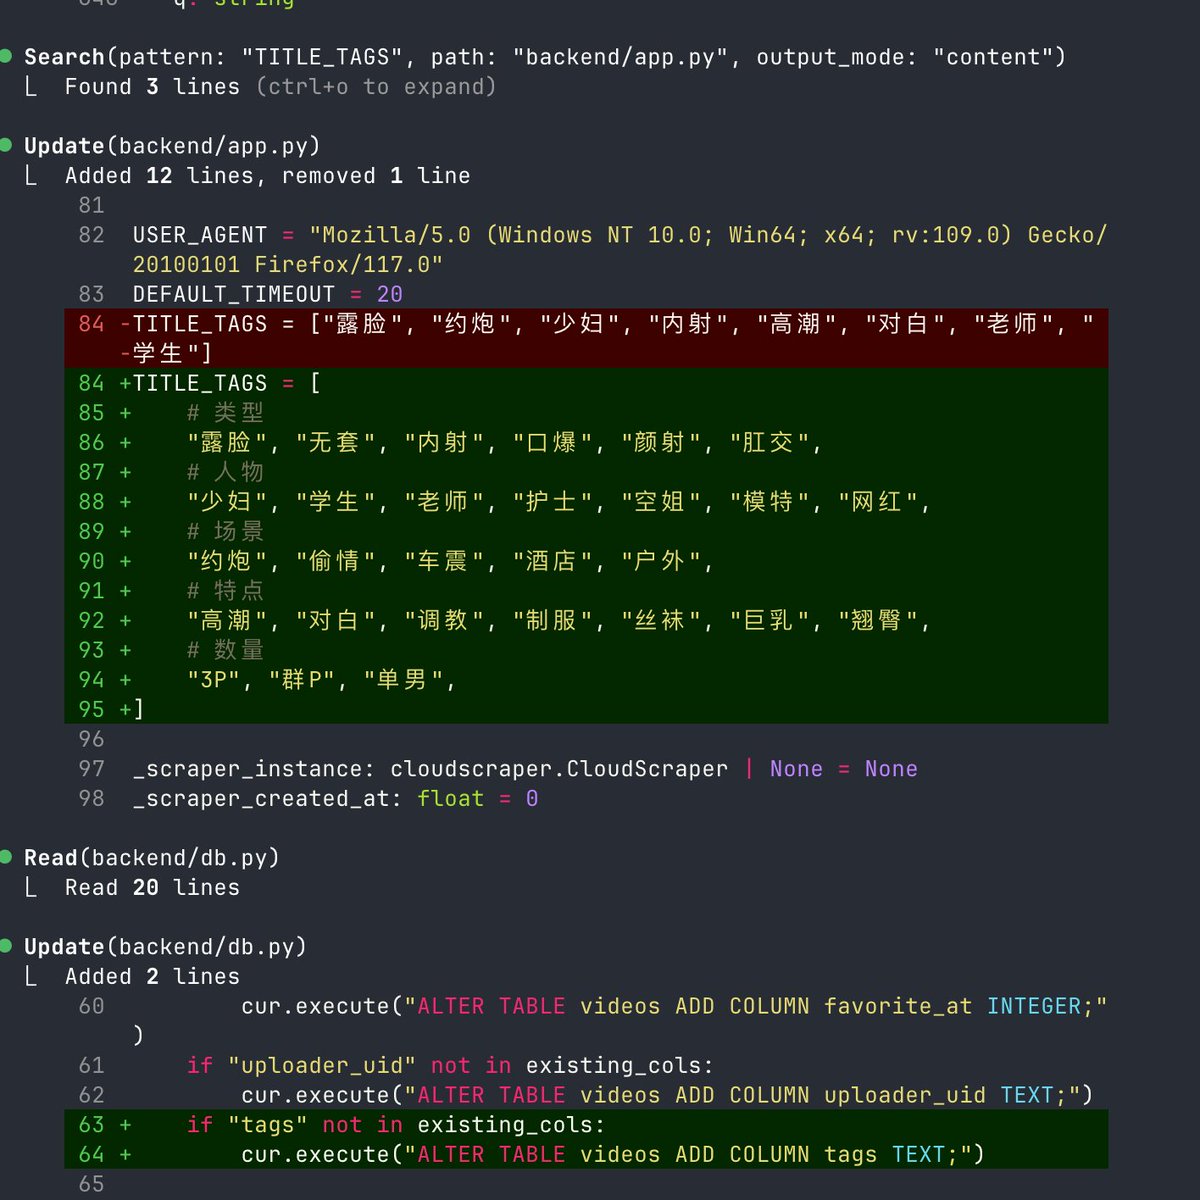Click cloudscraper.CloudScraper type annotation
Image resolution: width=1200 pixels, height=1200 pixels.
(x=559, y=769)
